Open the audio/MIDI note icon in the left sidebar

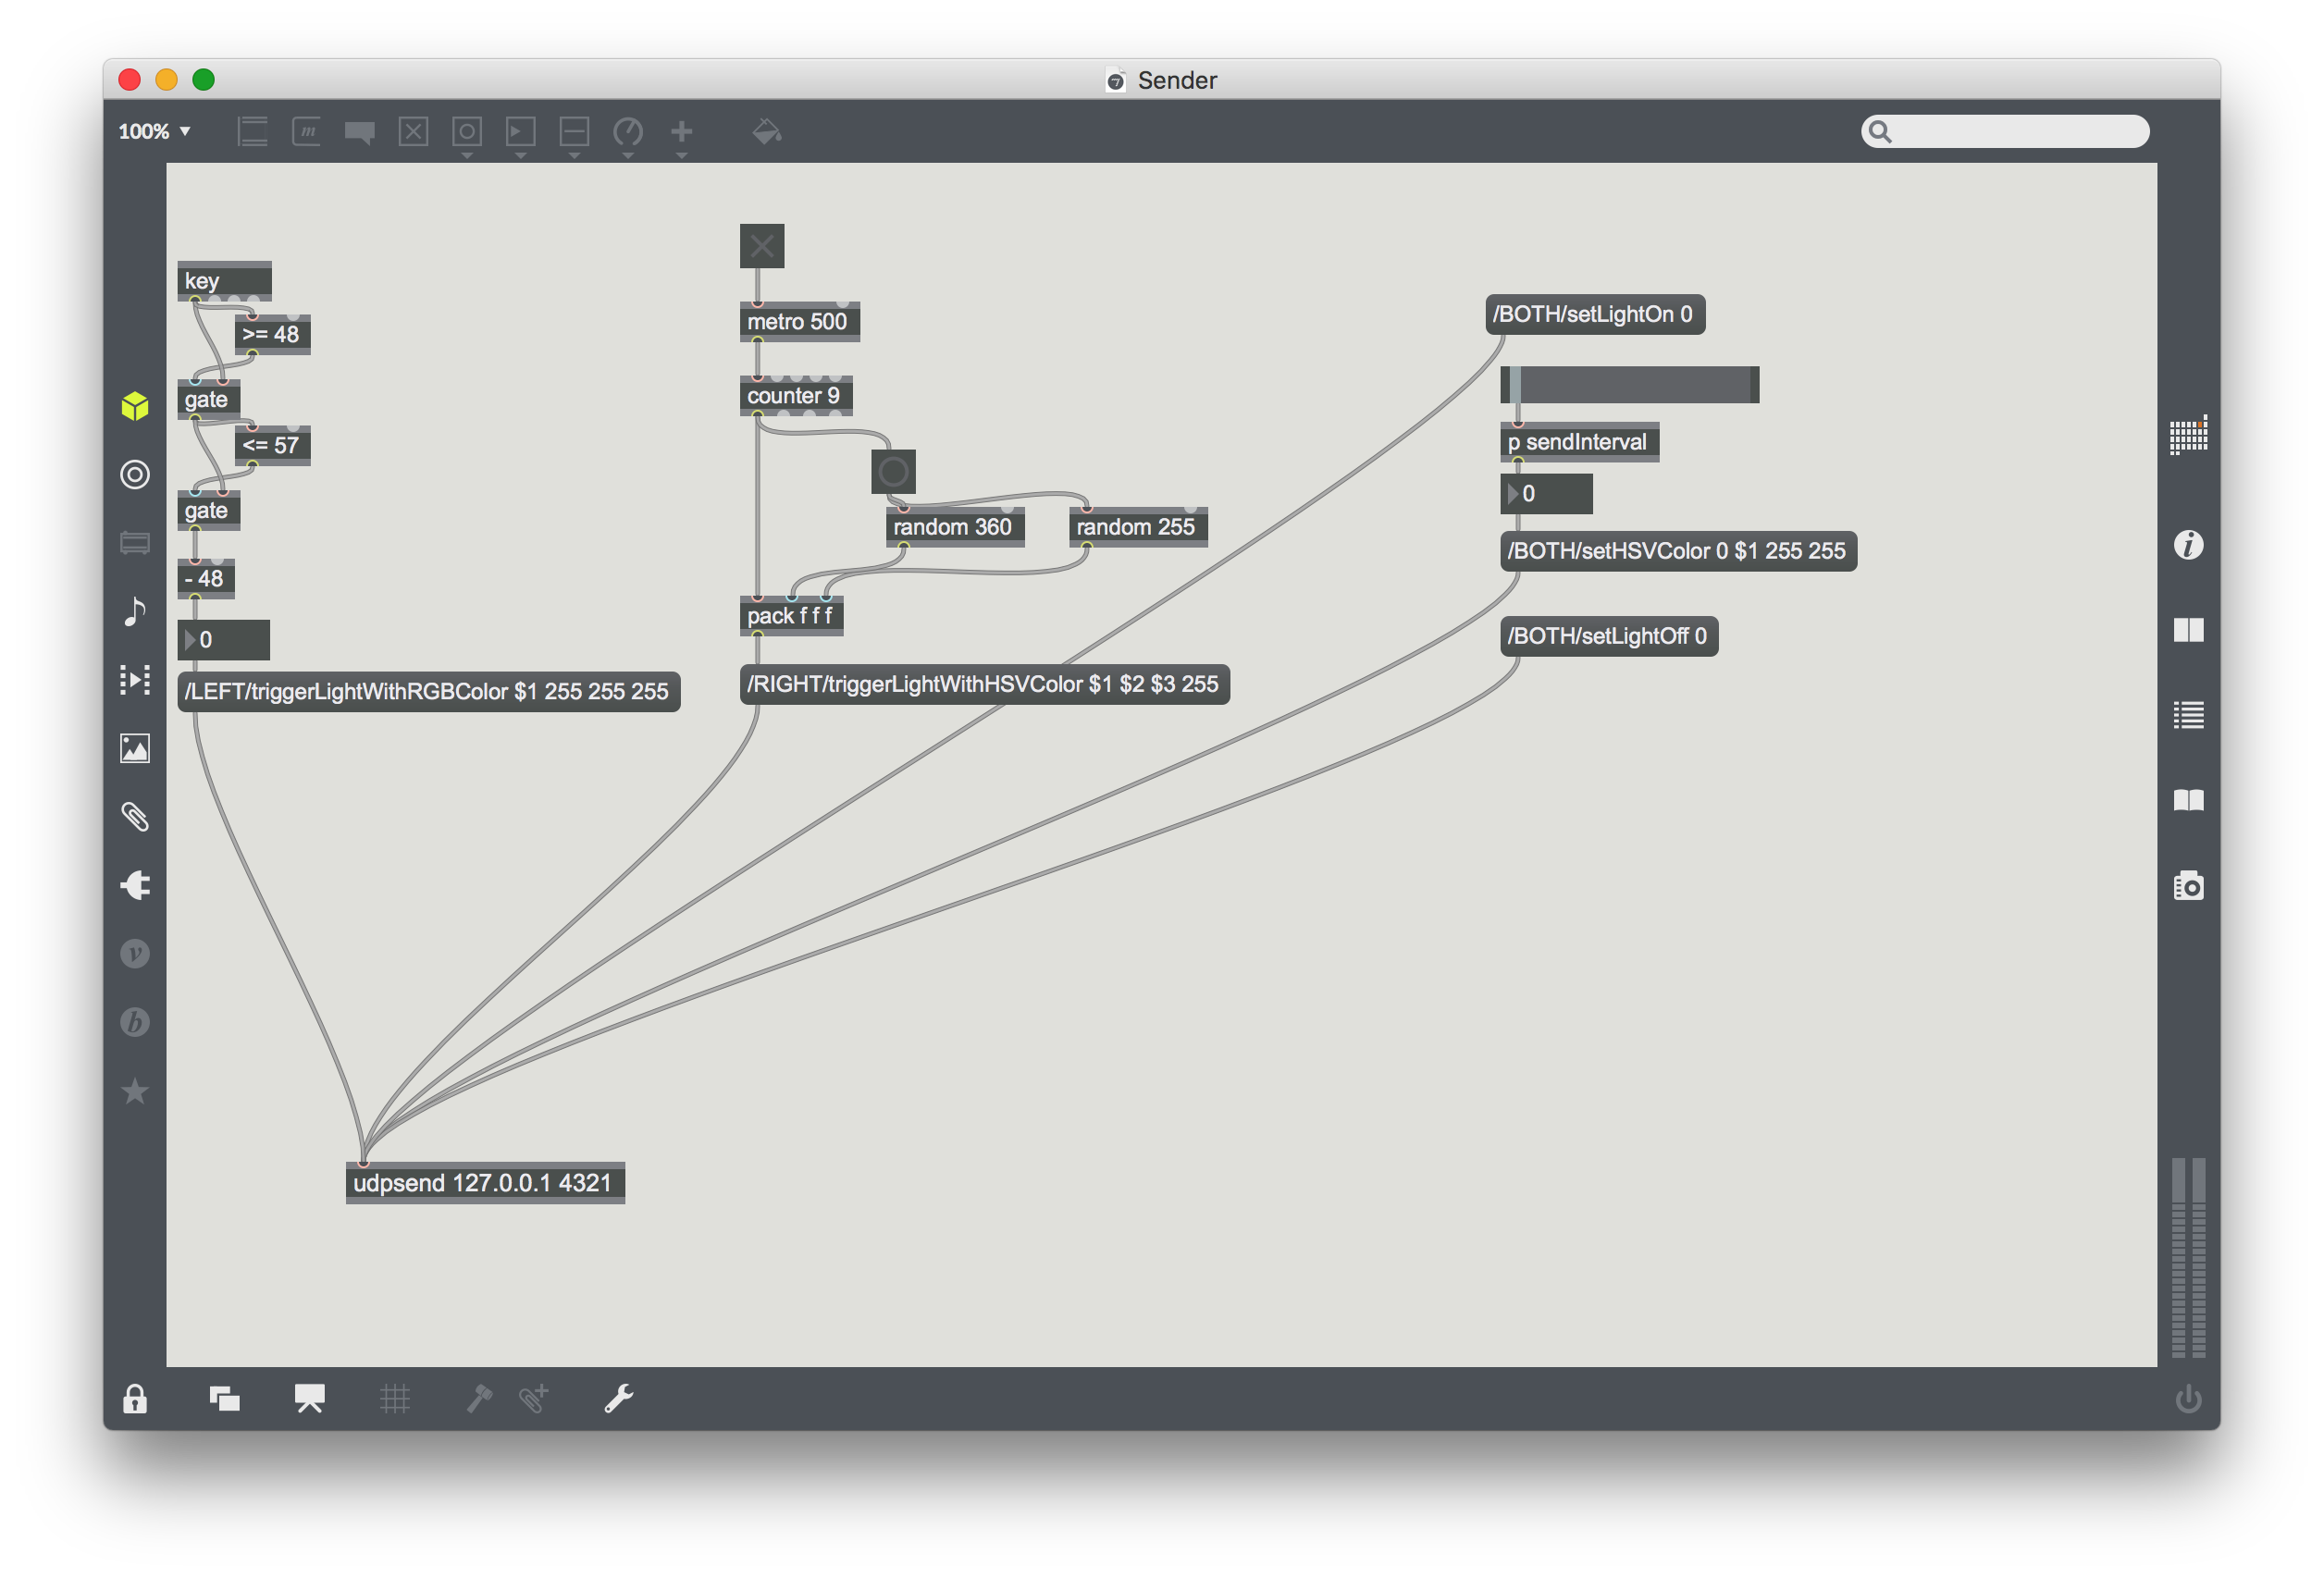[135, 612]
